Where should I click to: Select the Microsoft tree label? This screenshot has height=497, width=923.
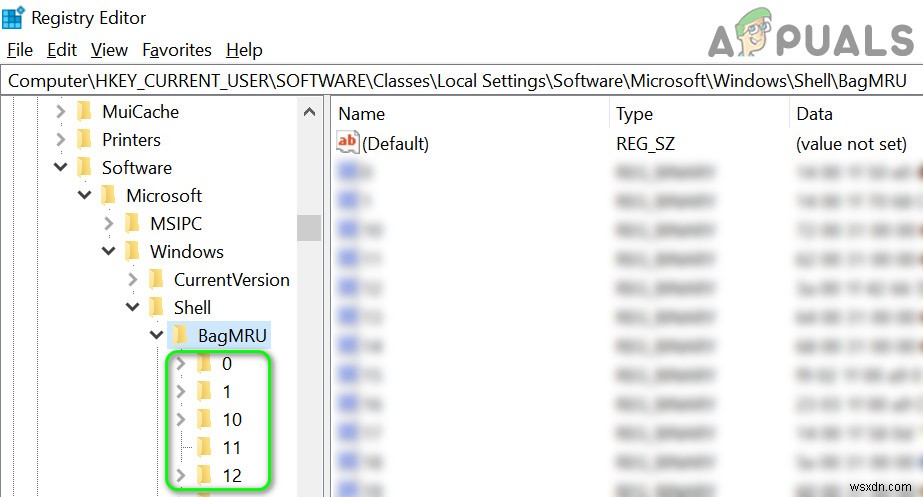[x=164, y=196]
